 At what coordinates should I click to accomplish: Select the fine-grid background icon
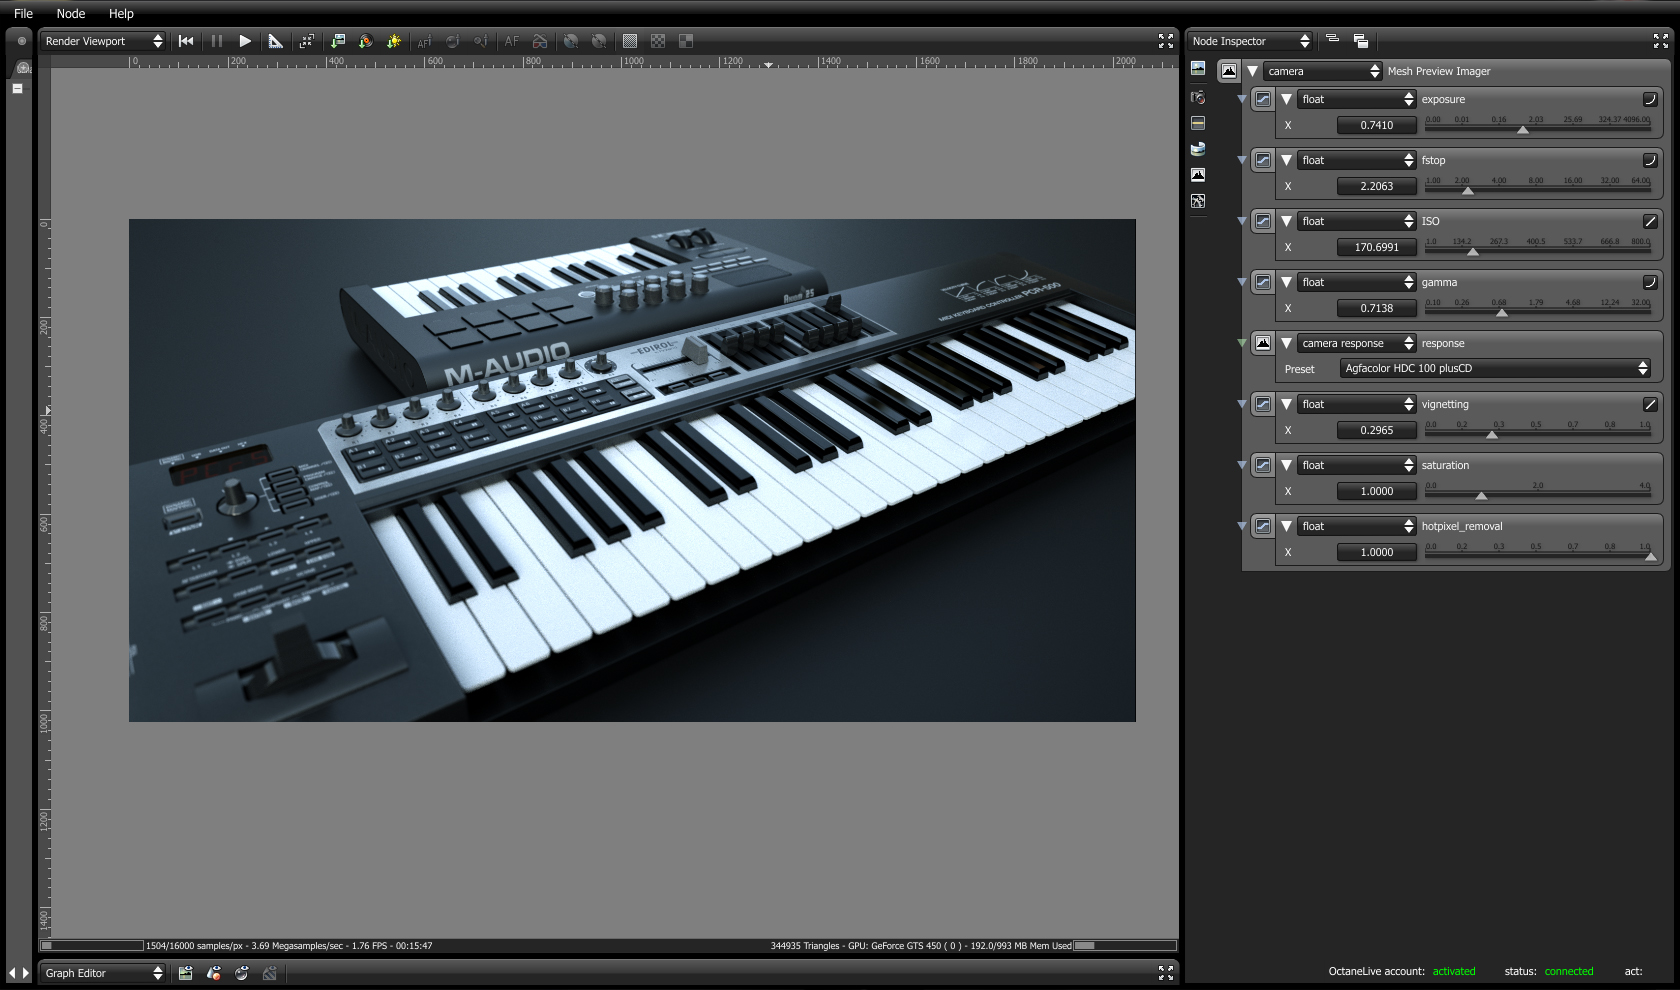click(x=630, y=41)
